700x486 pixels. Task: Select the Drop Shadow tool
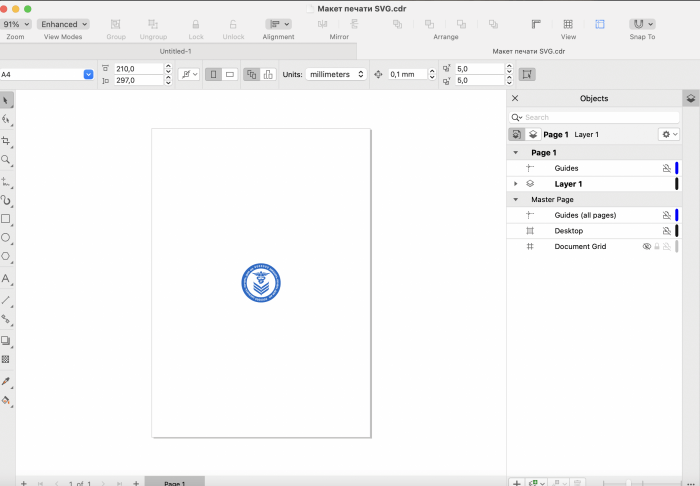click(x=6, y=341)
